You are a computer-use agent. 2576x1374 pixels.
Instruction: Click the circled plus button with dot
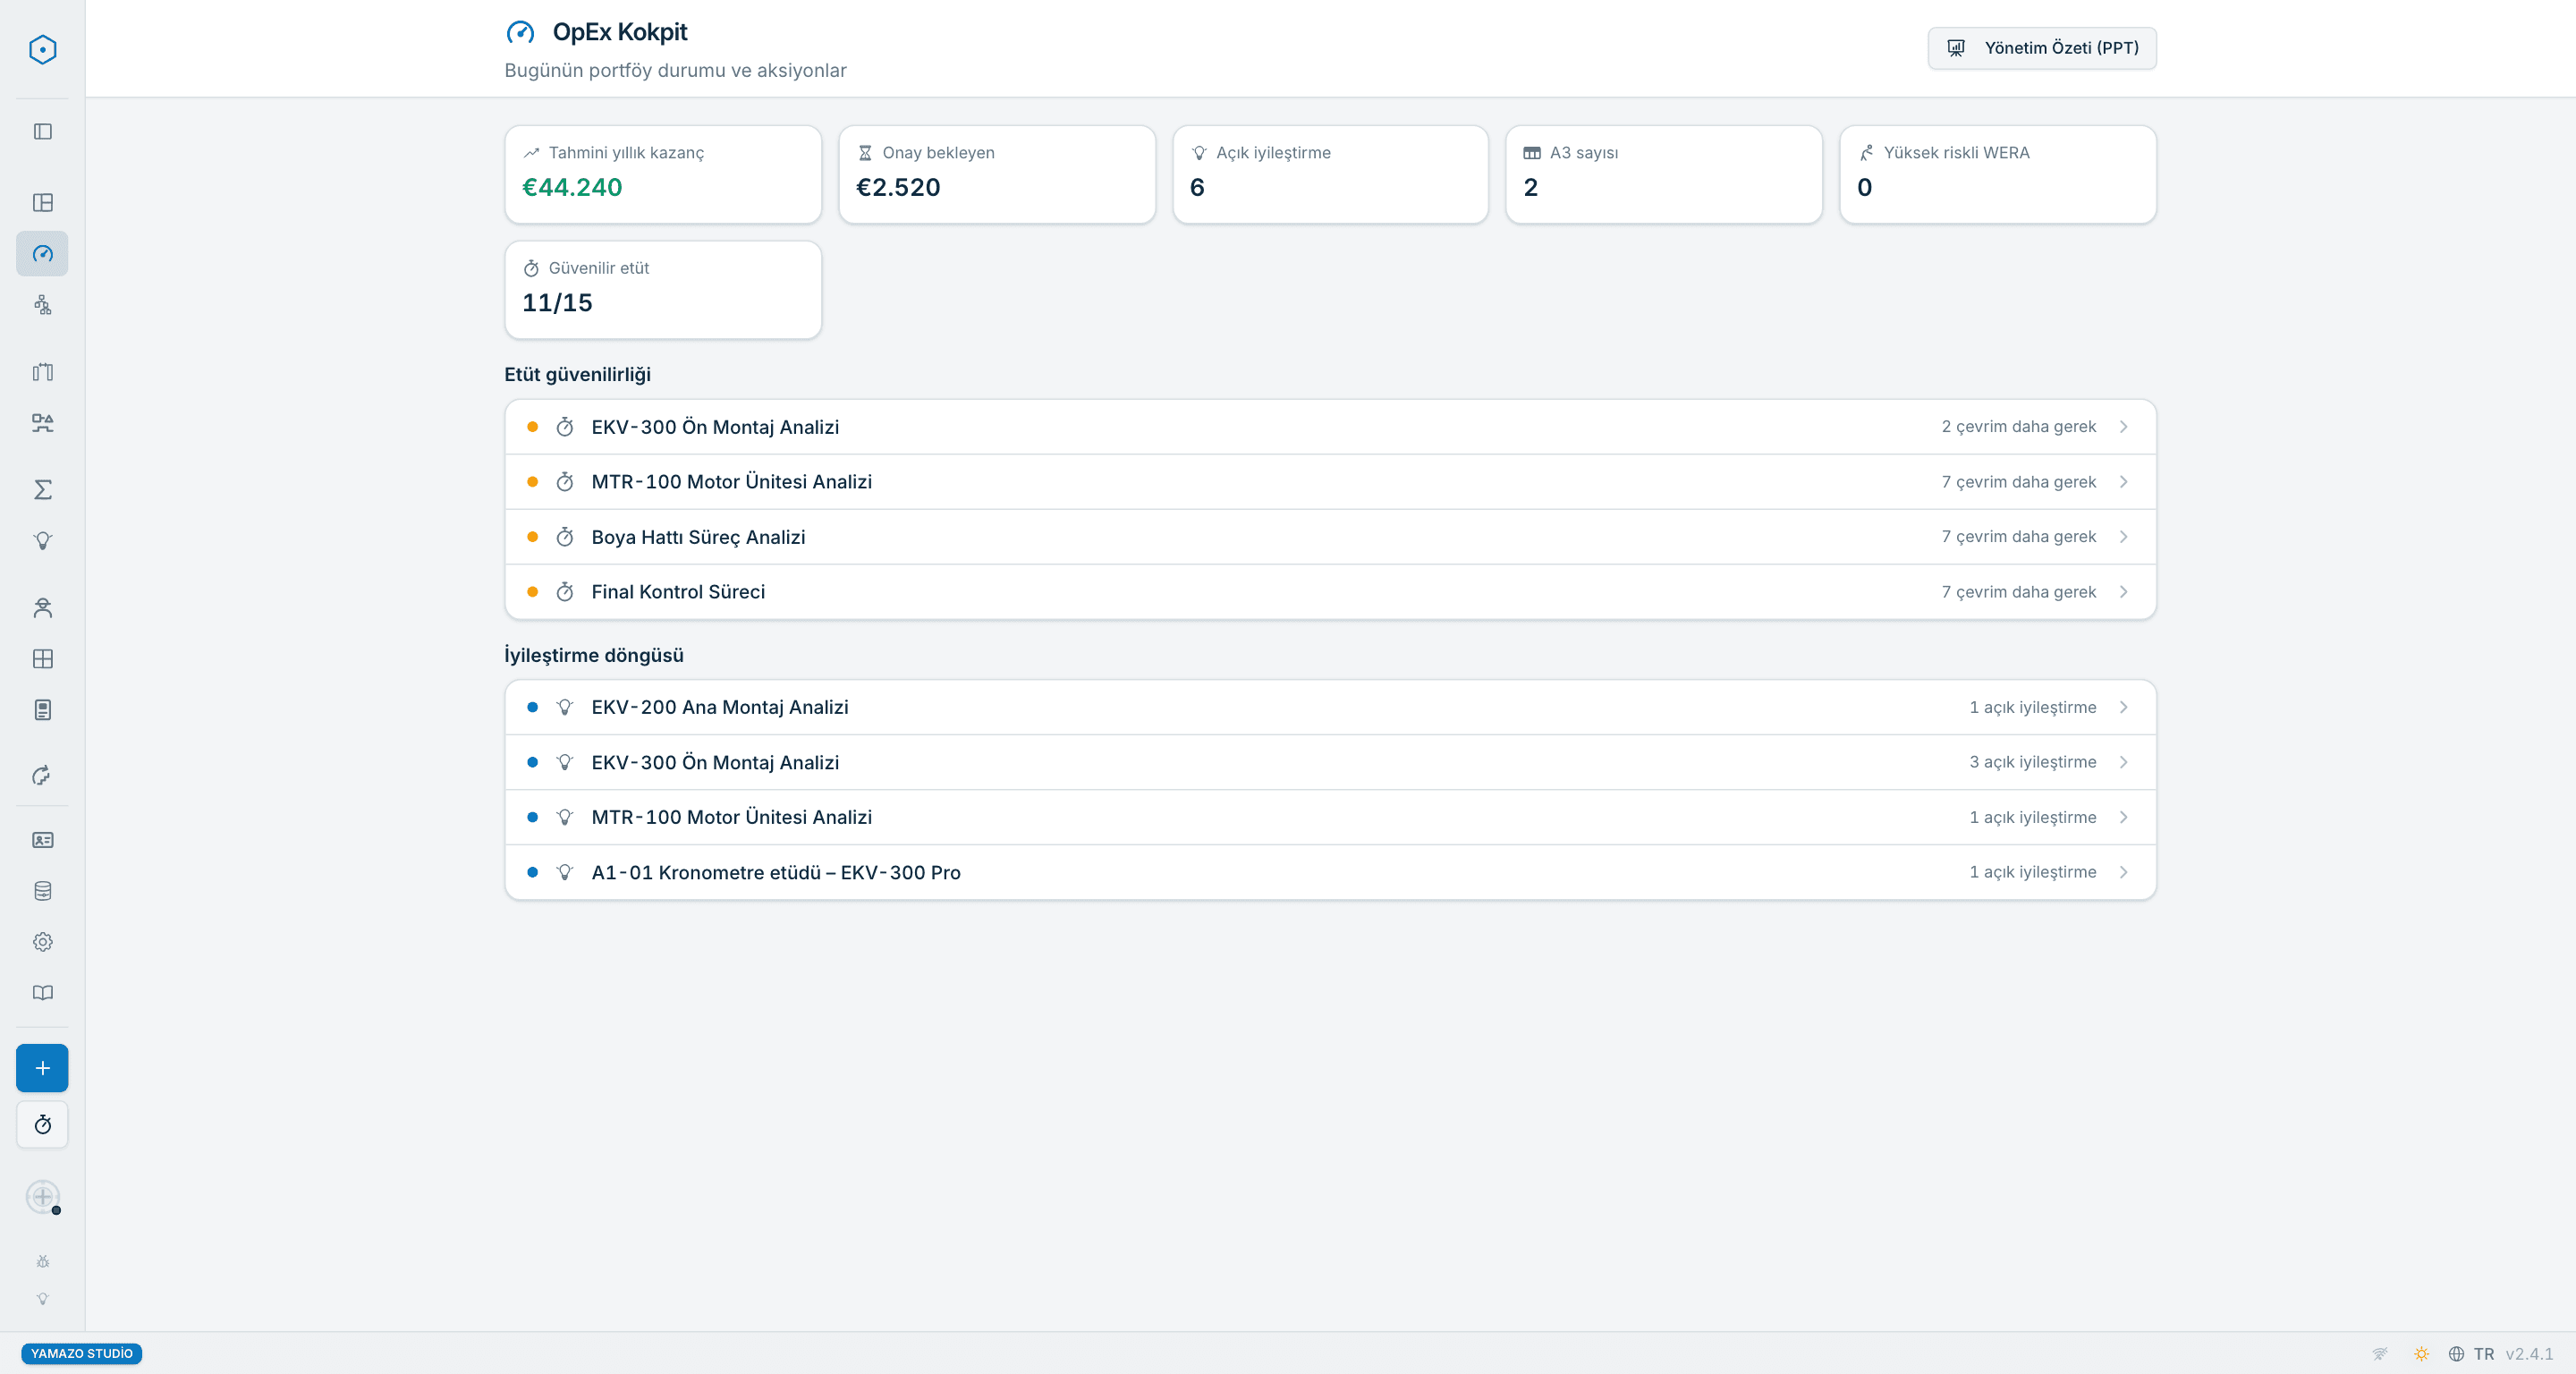click(x=42, y=1196)
